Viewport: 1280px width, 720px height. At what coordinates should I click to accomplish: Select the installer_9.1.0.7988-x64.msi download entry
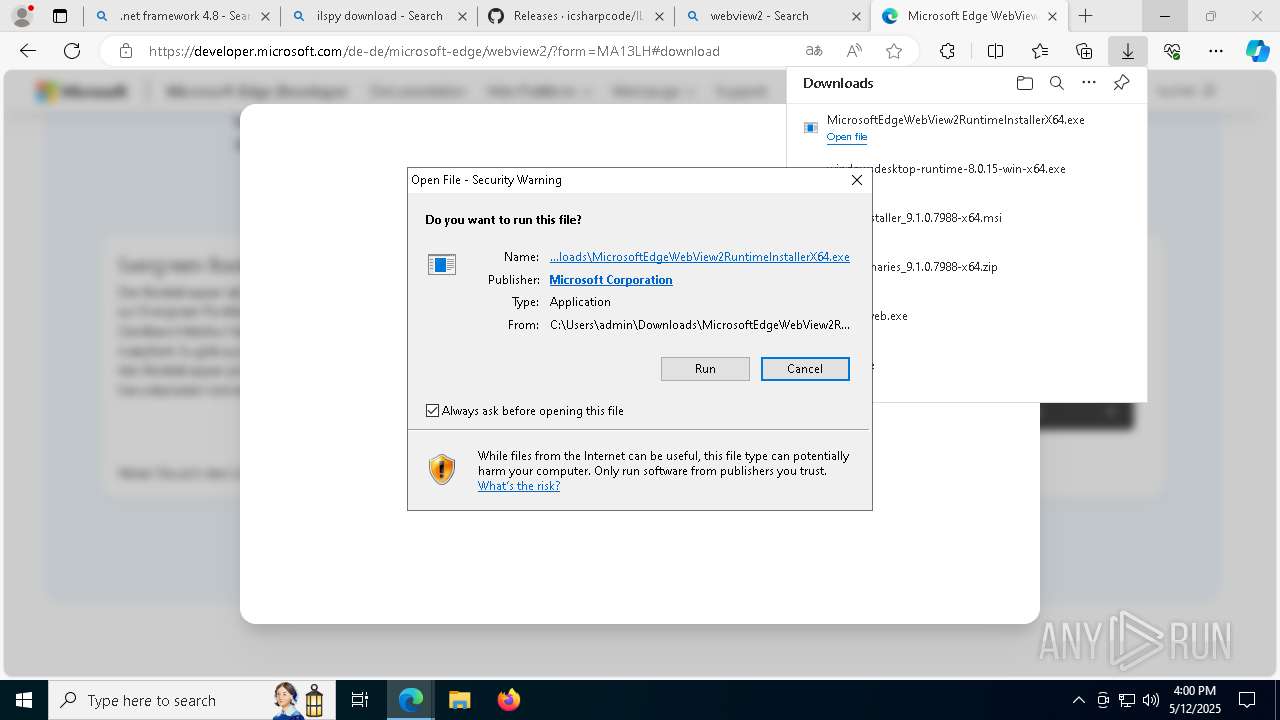click(965, 218)
